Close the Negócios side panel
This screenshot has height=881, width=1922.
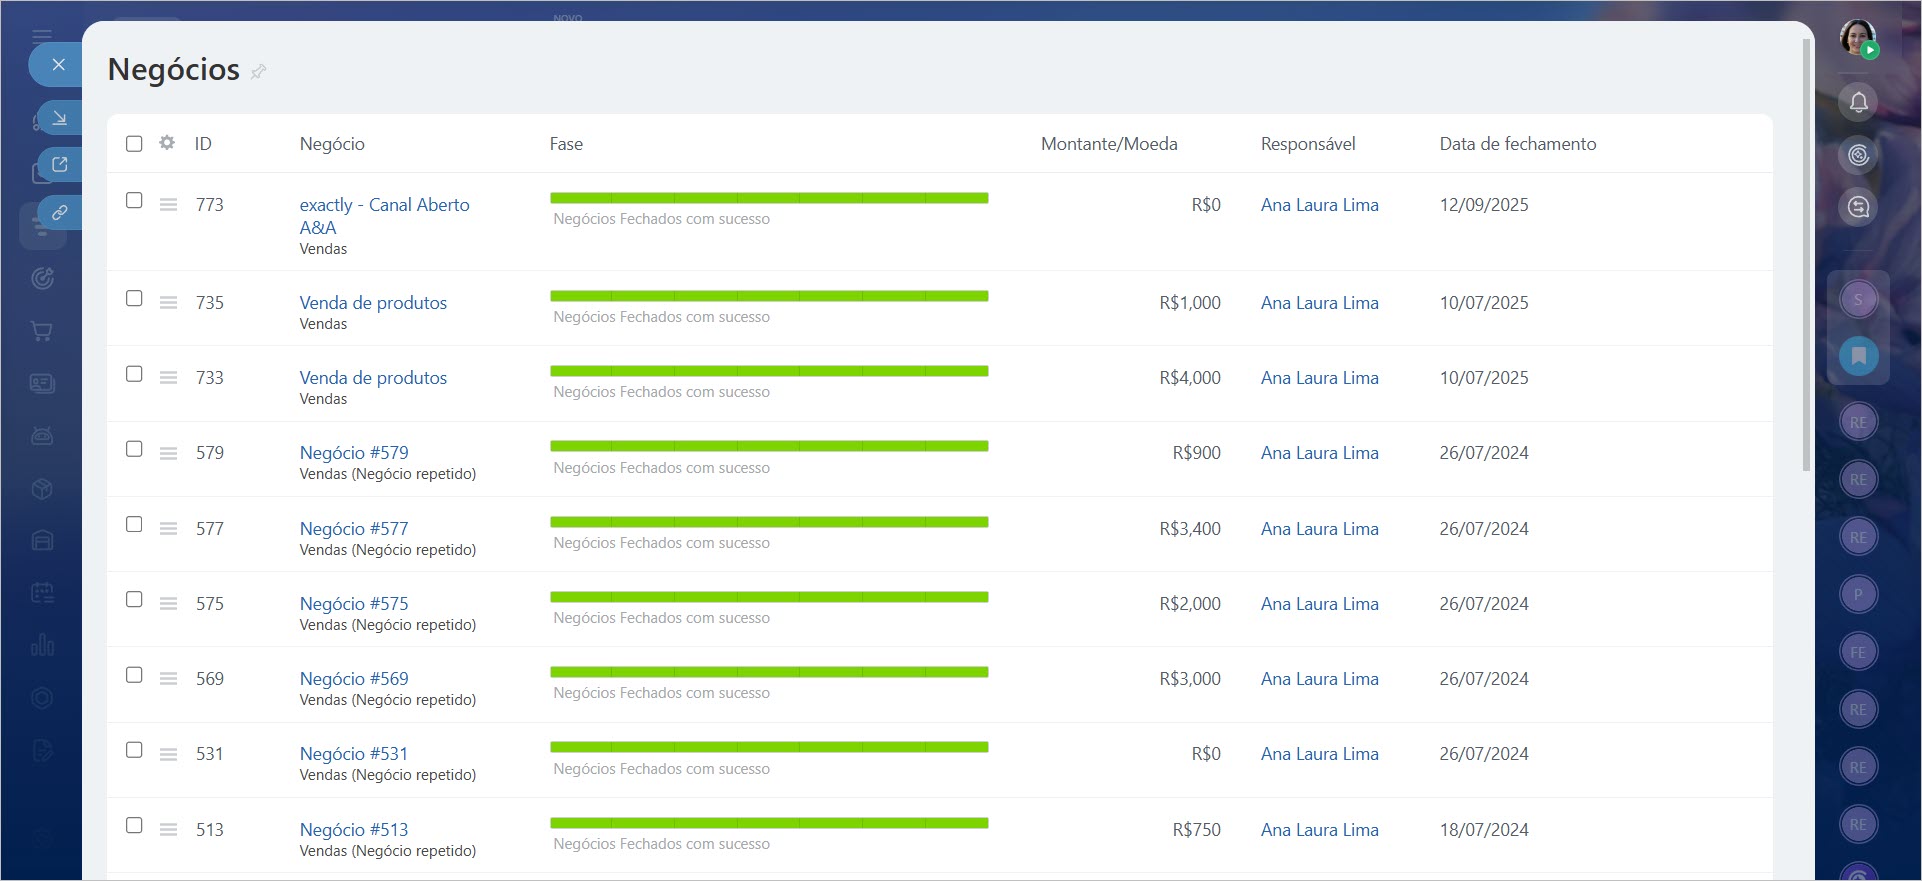point(58,65)
